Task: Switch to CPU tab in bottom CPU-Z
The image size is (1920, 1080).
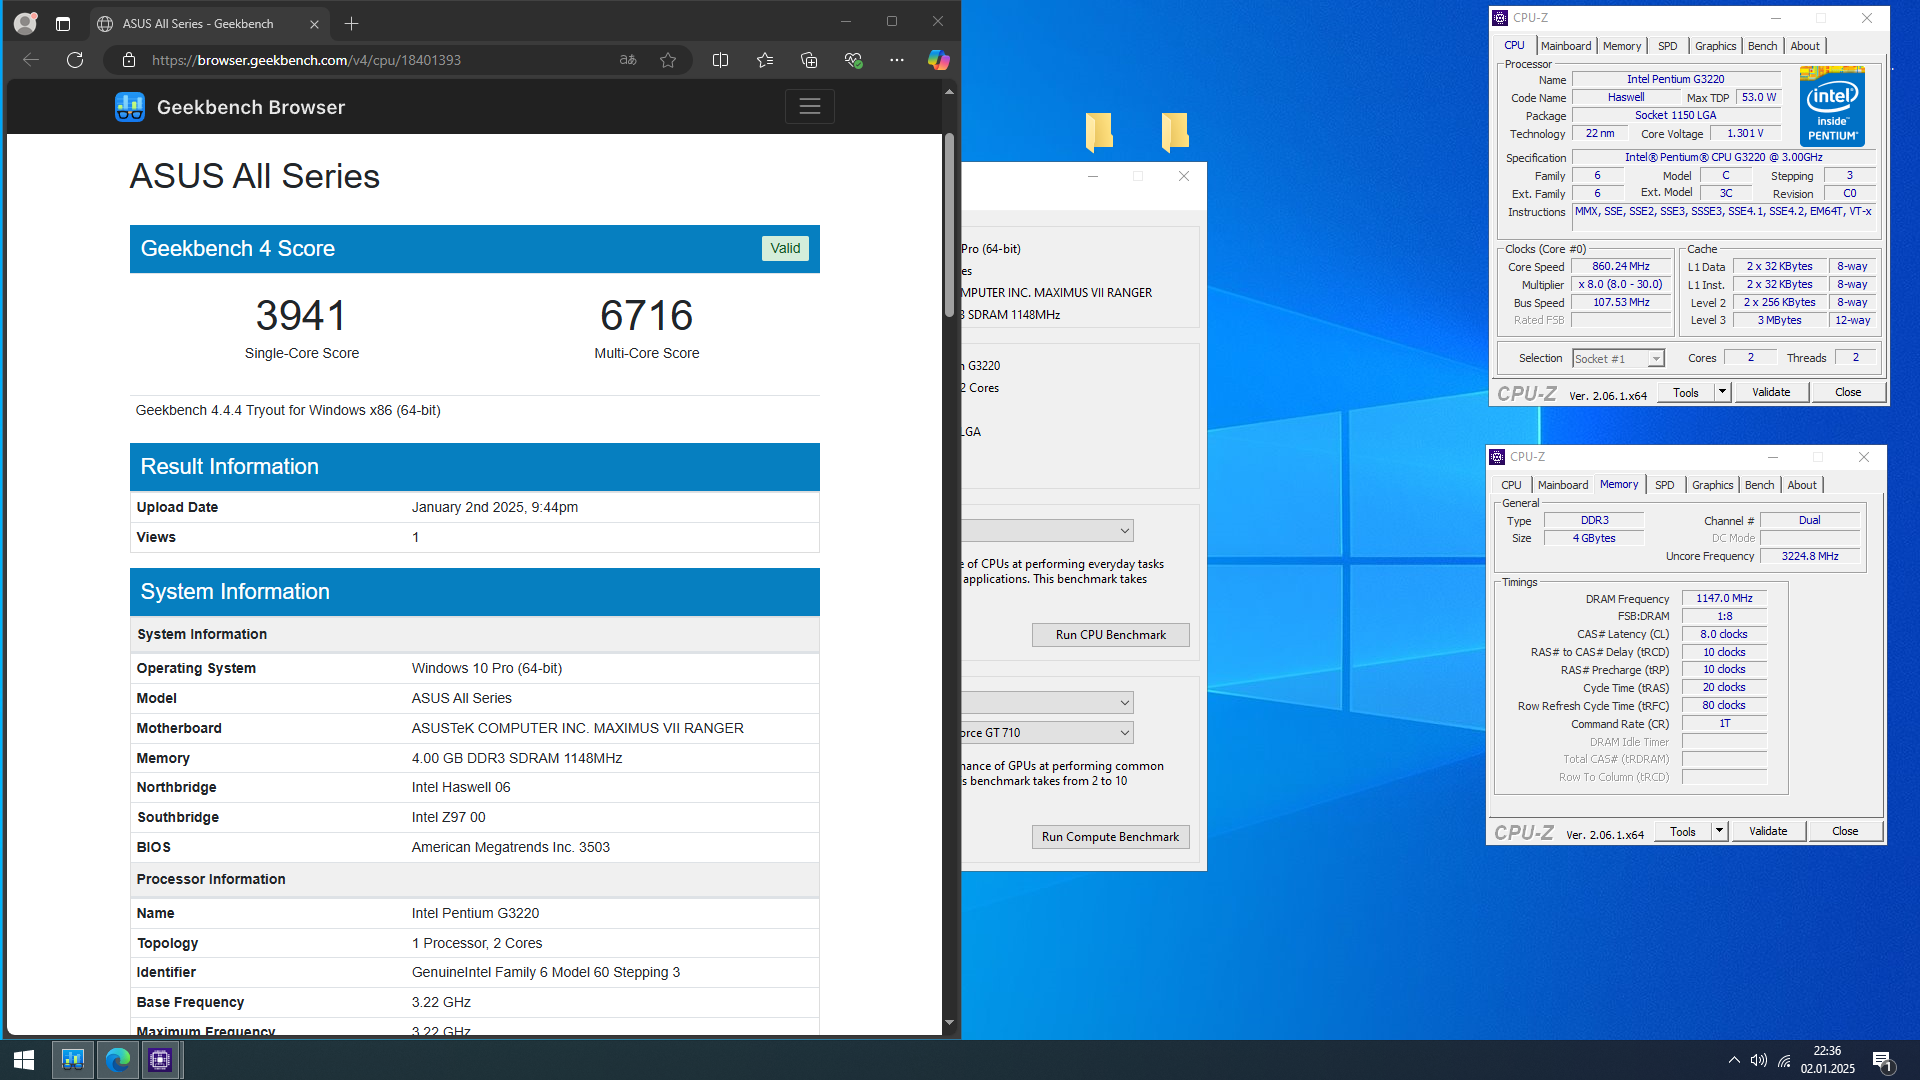Action: pyautogui.click(x=1511, y=485)
